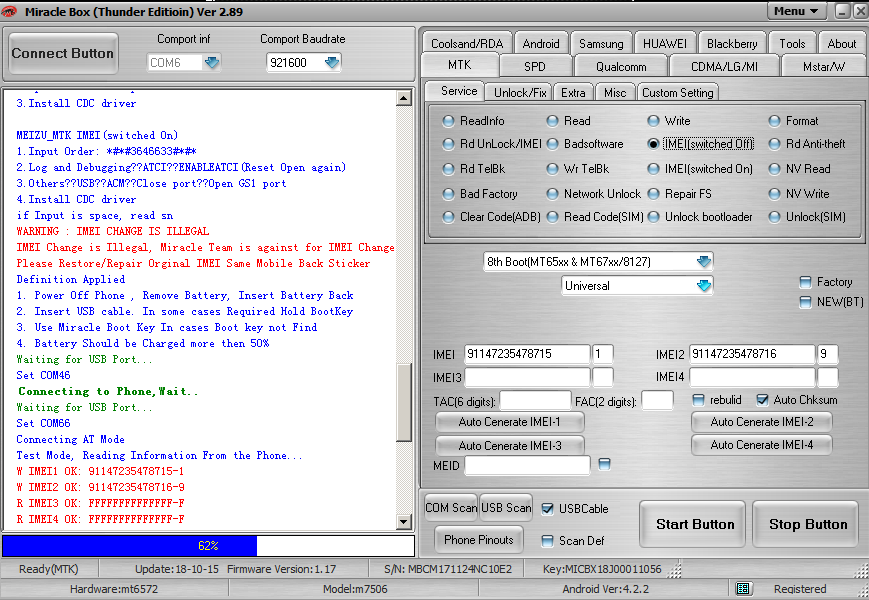Switch to the SPD tab

coord(535,66)
